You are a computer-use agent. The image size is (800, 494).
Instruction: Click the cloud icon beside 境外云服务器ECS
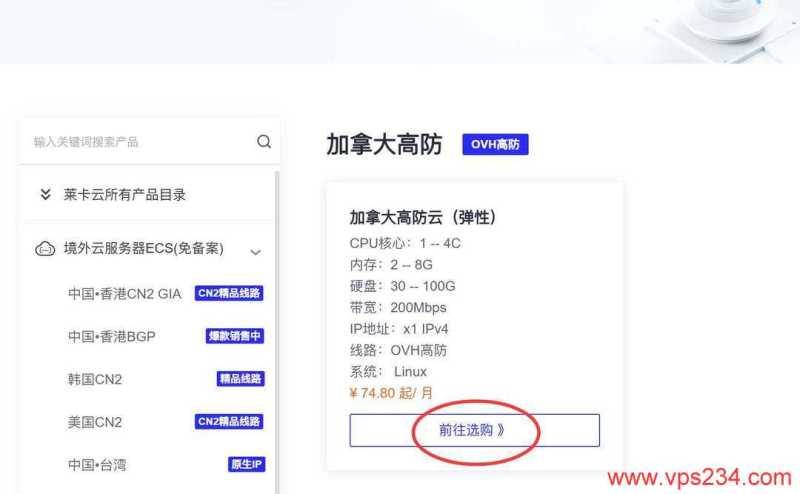click(x=45, y=249)
